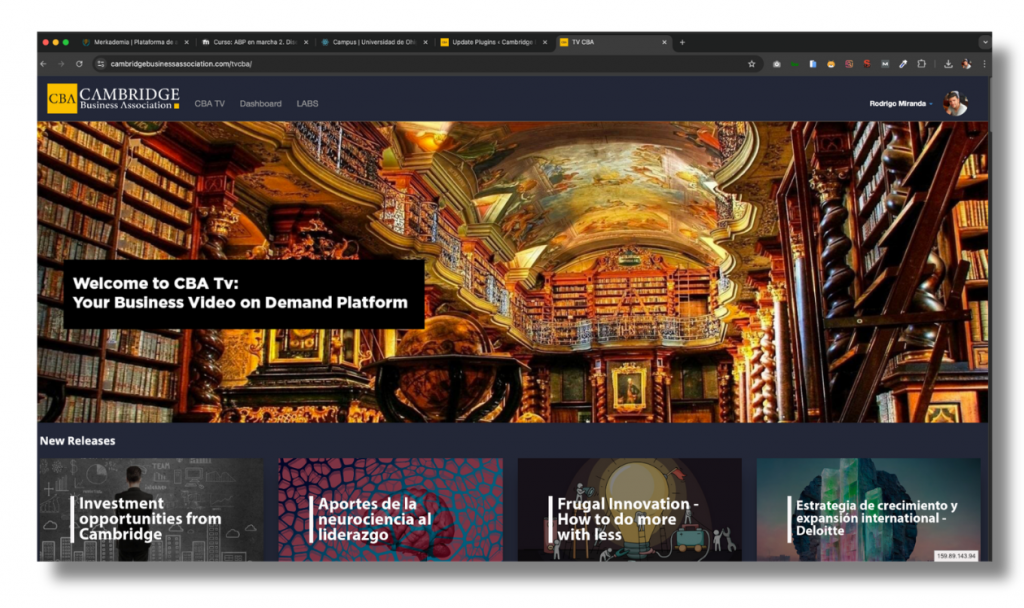Click Rodrigo Miranda's profile picture

point(955,104)
